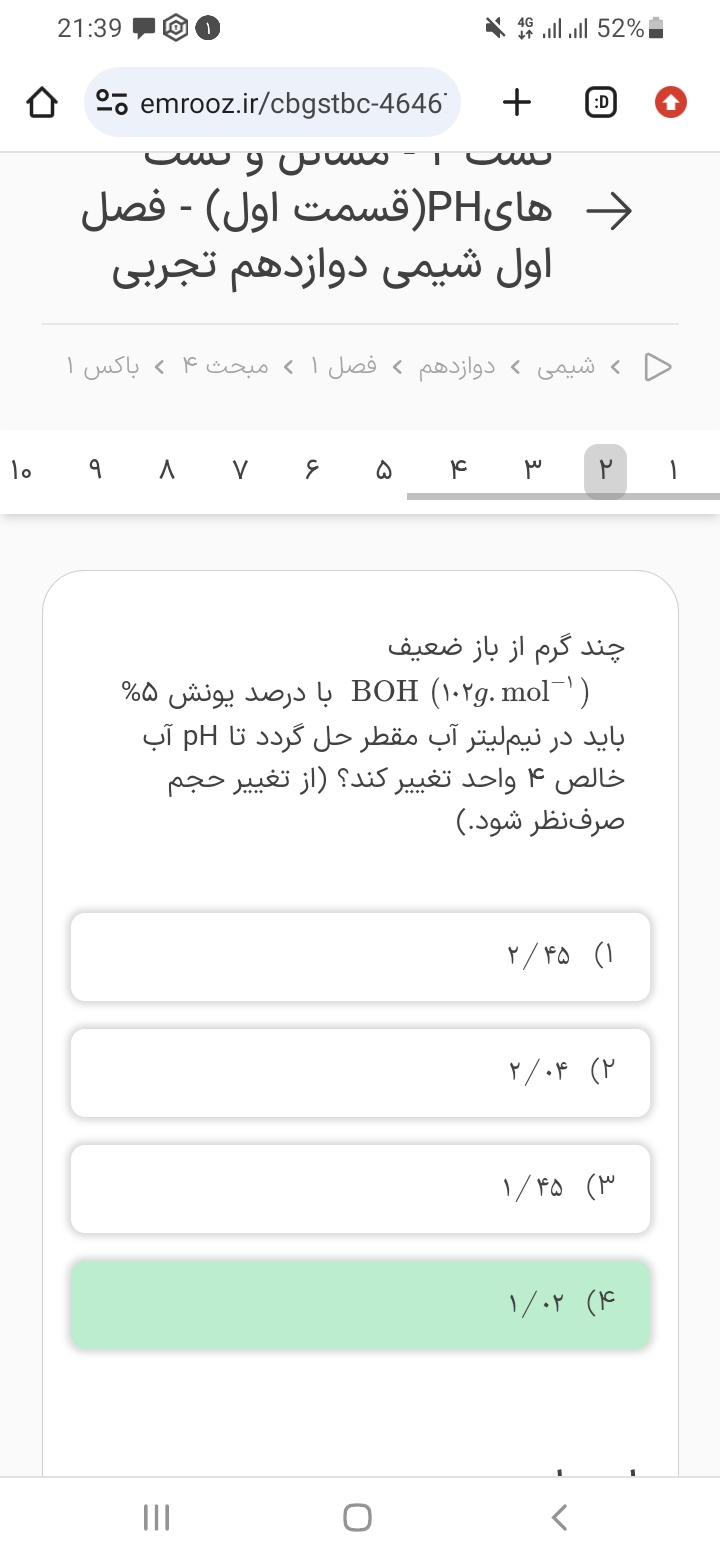Open a new tab with plus icon
This screenshot has width=720, height=1560.
516,102
